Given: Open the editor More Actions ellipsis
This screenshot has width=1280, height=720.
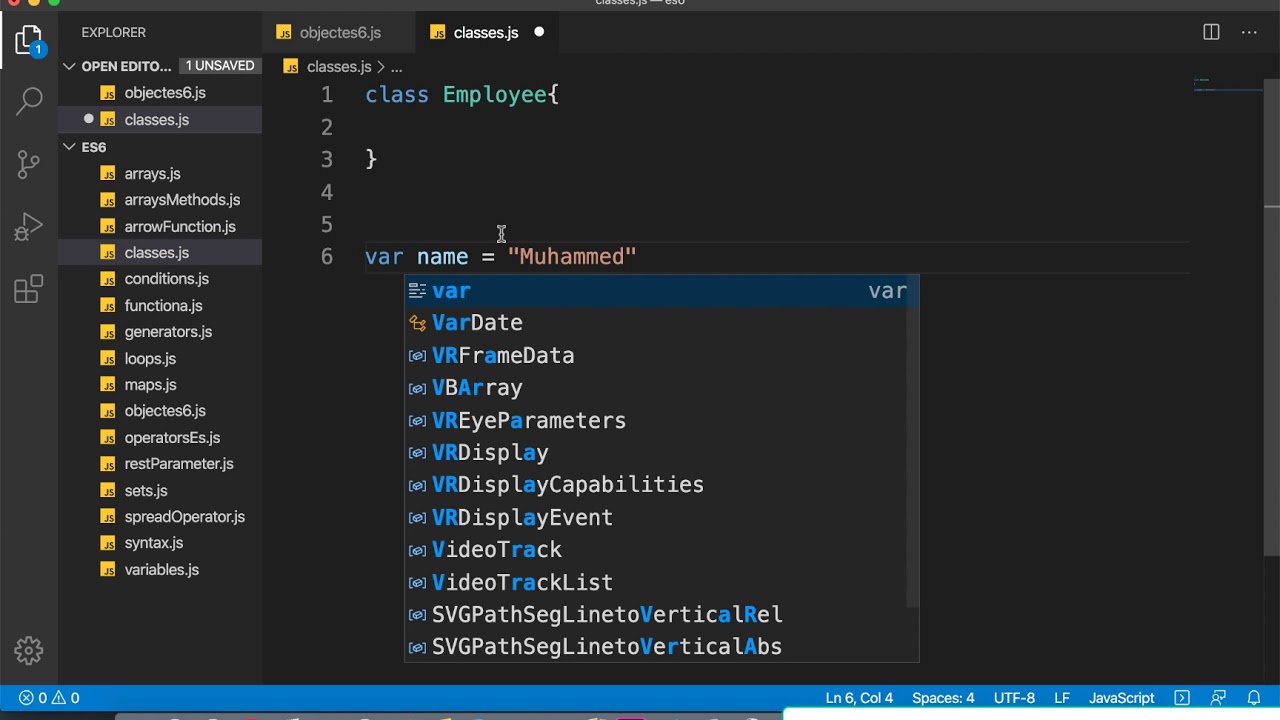Looking at the screenshot, I should pos(1249,32).
